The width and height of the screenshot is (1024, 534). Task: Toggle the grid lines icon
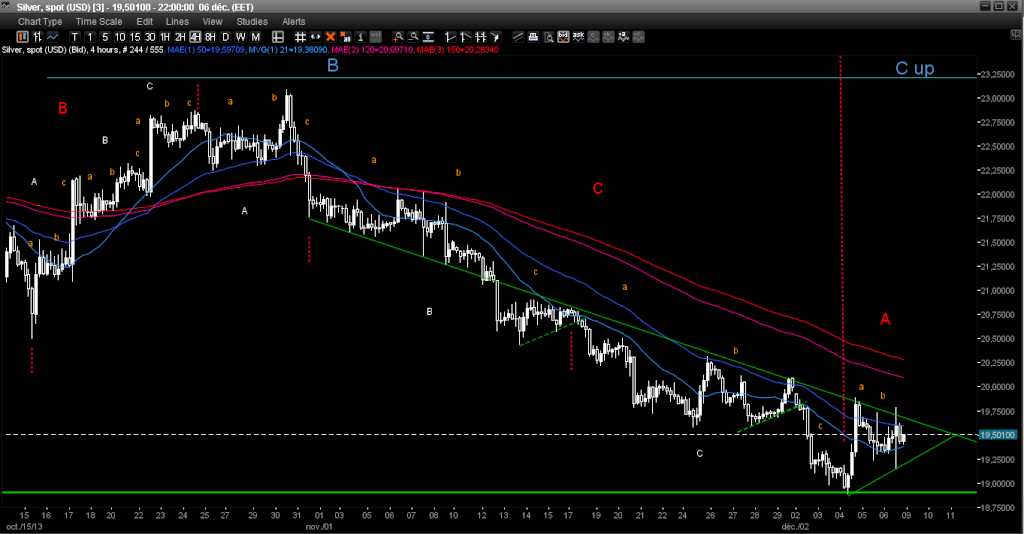(300, 37)
